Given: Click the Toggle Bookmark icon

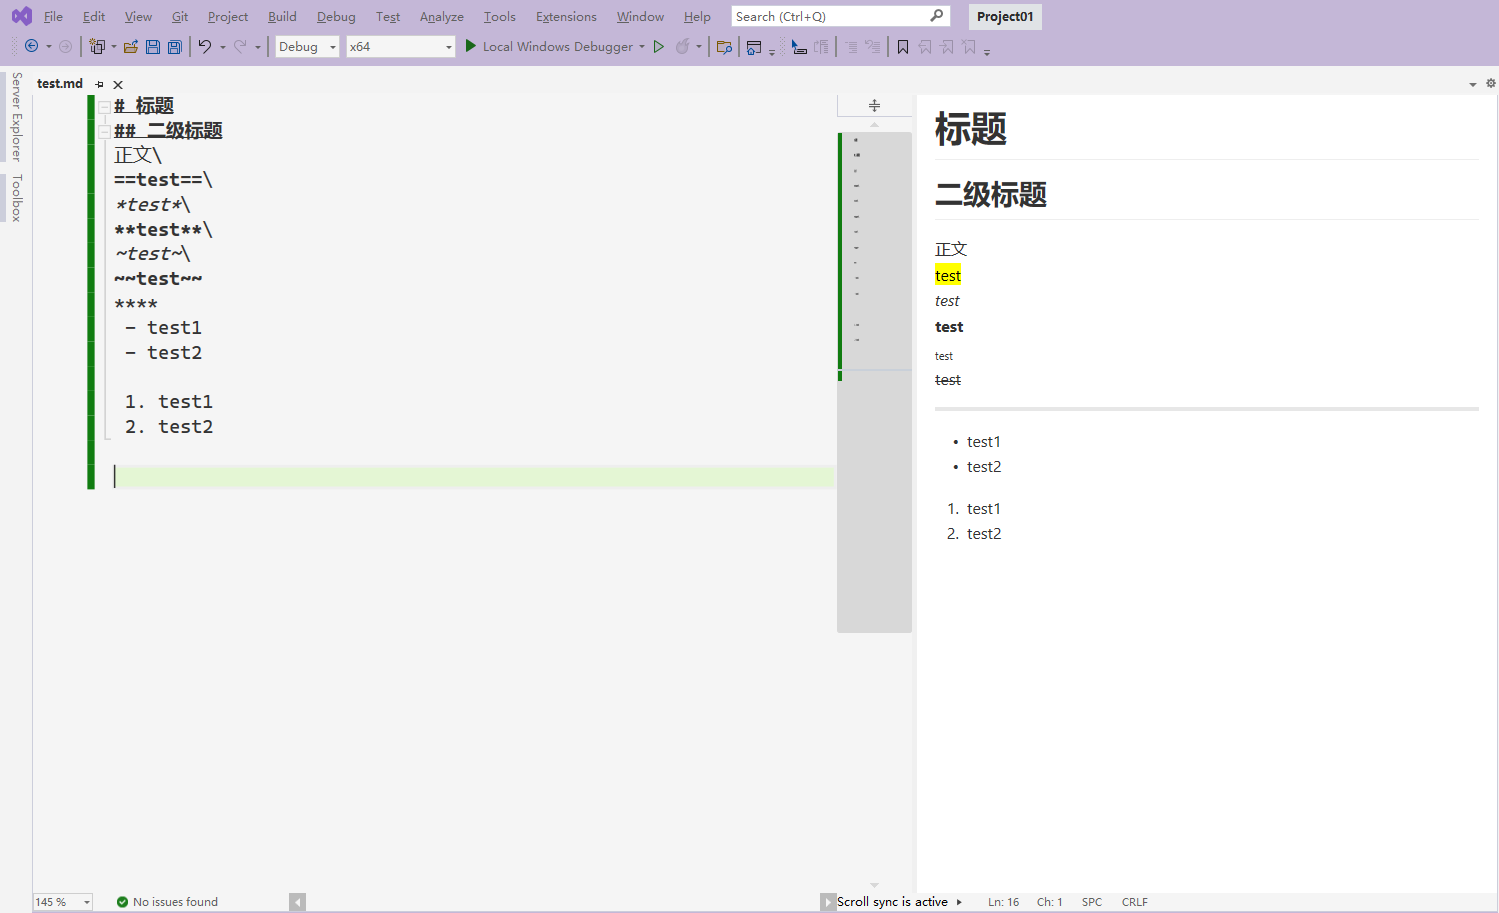Looking at the screenshot, I should click(x=901, y=46).
